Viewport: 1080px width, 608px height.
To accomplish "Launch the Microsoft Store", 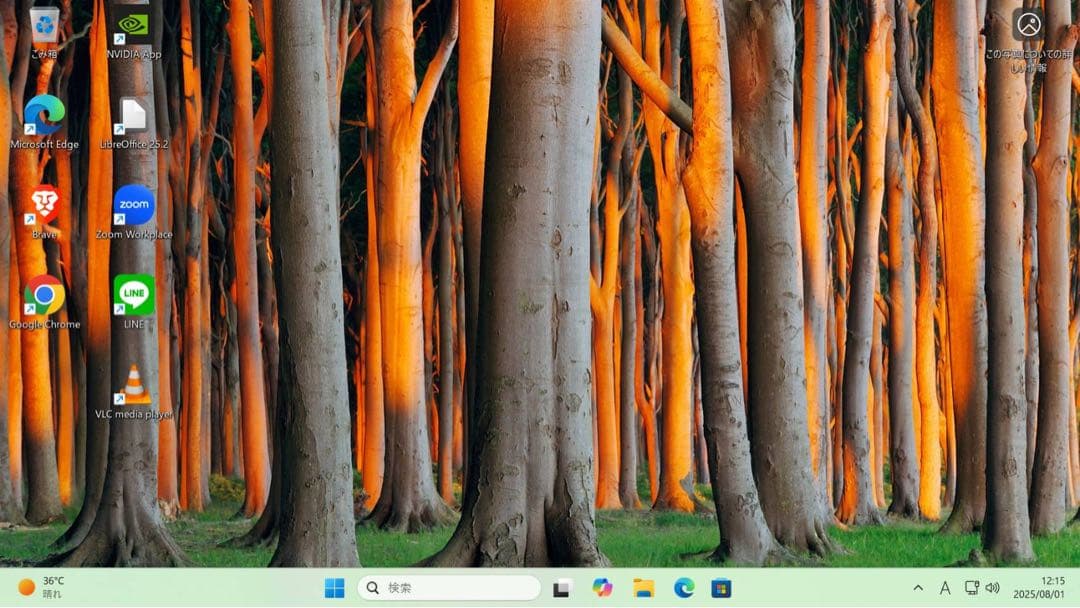I will point(722,589).
